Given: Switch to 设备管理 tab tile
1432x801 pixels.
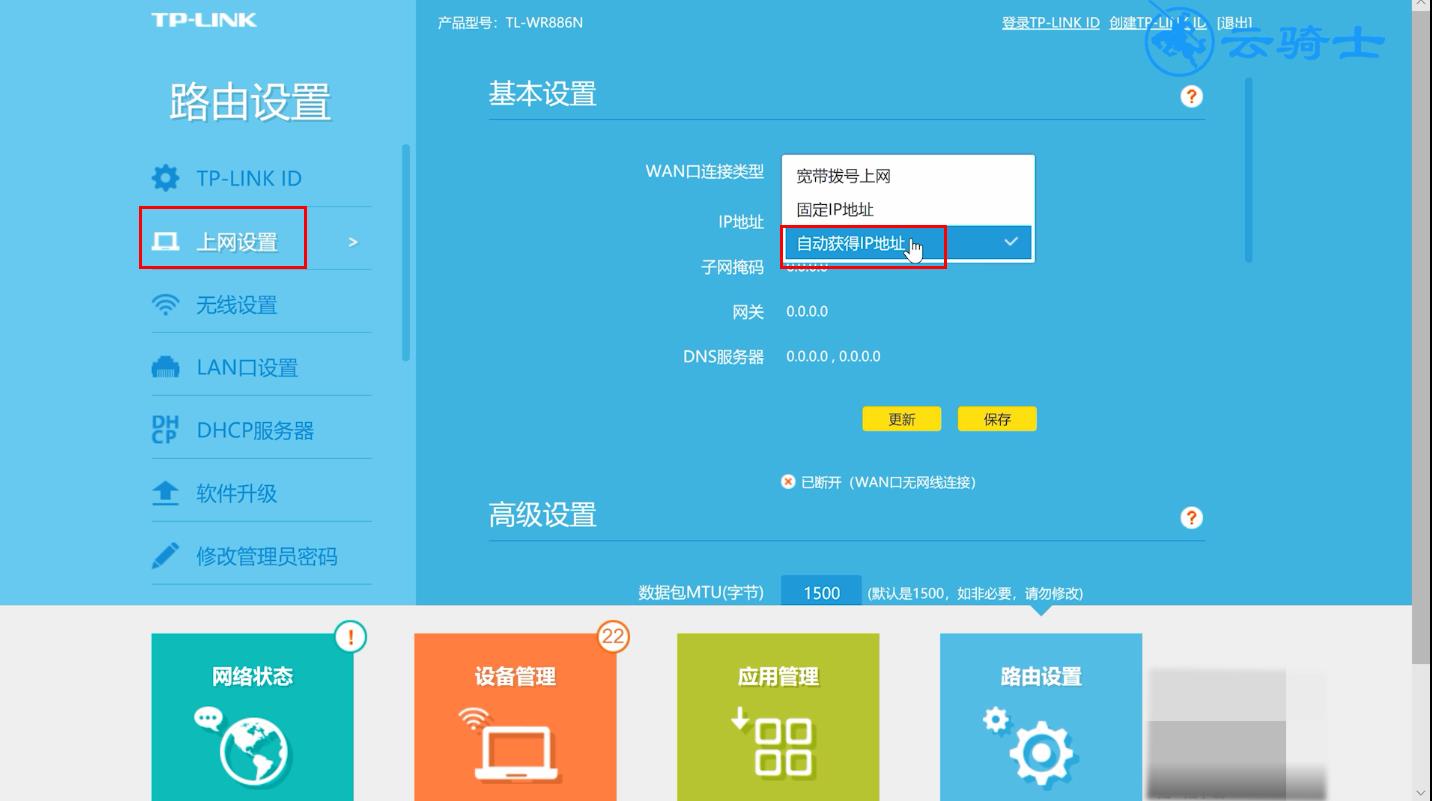Looking at the screenshot, I should (515, 716).
